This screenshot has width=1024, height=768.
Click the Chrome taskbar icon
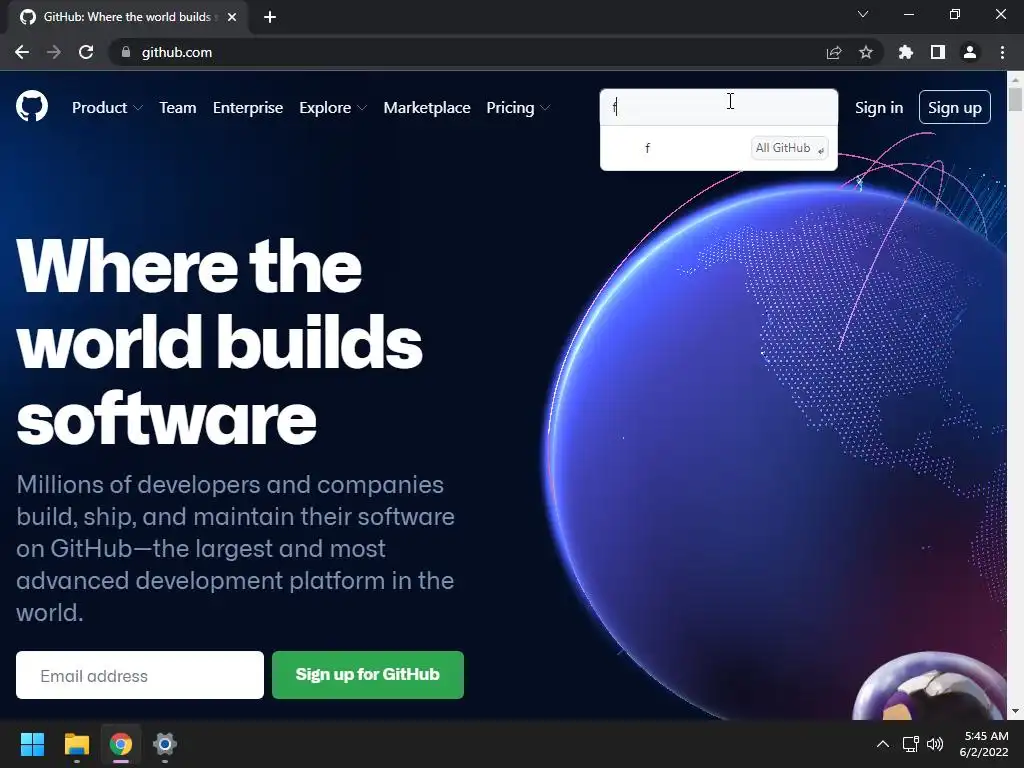pos(121,744)
